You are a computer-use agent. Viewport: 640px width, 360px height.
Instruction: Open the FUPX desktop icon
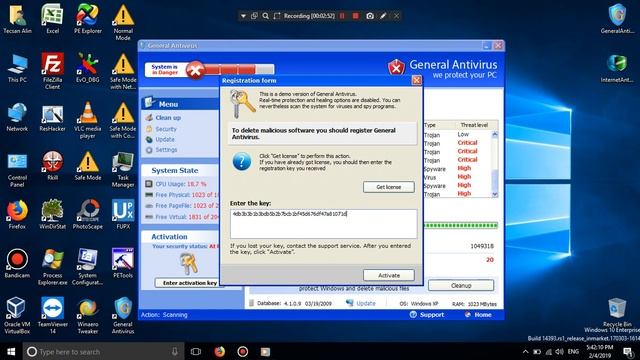(123, 215)
